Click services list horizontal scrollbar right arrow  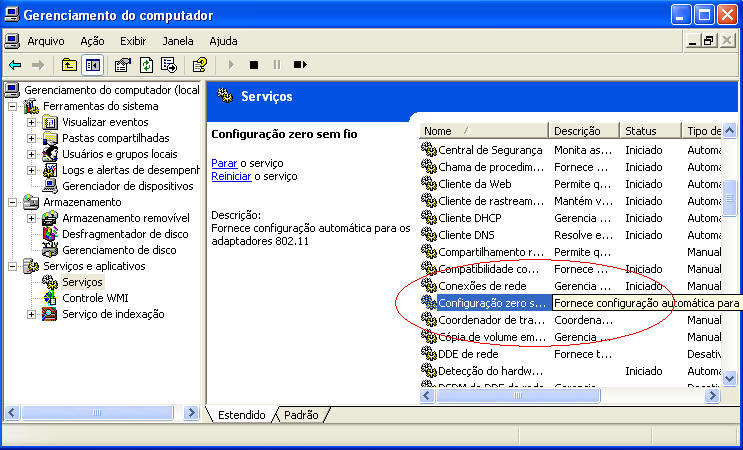(712, 396)
